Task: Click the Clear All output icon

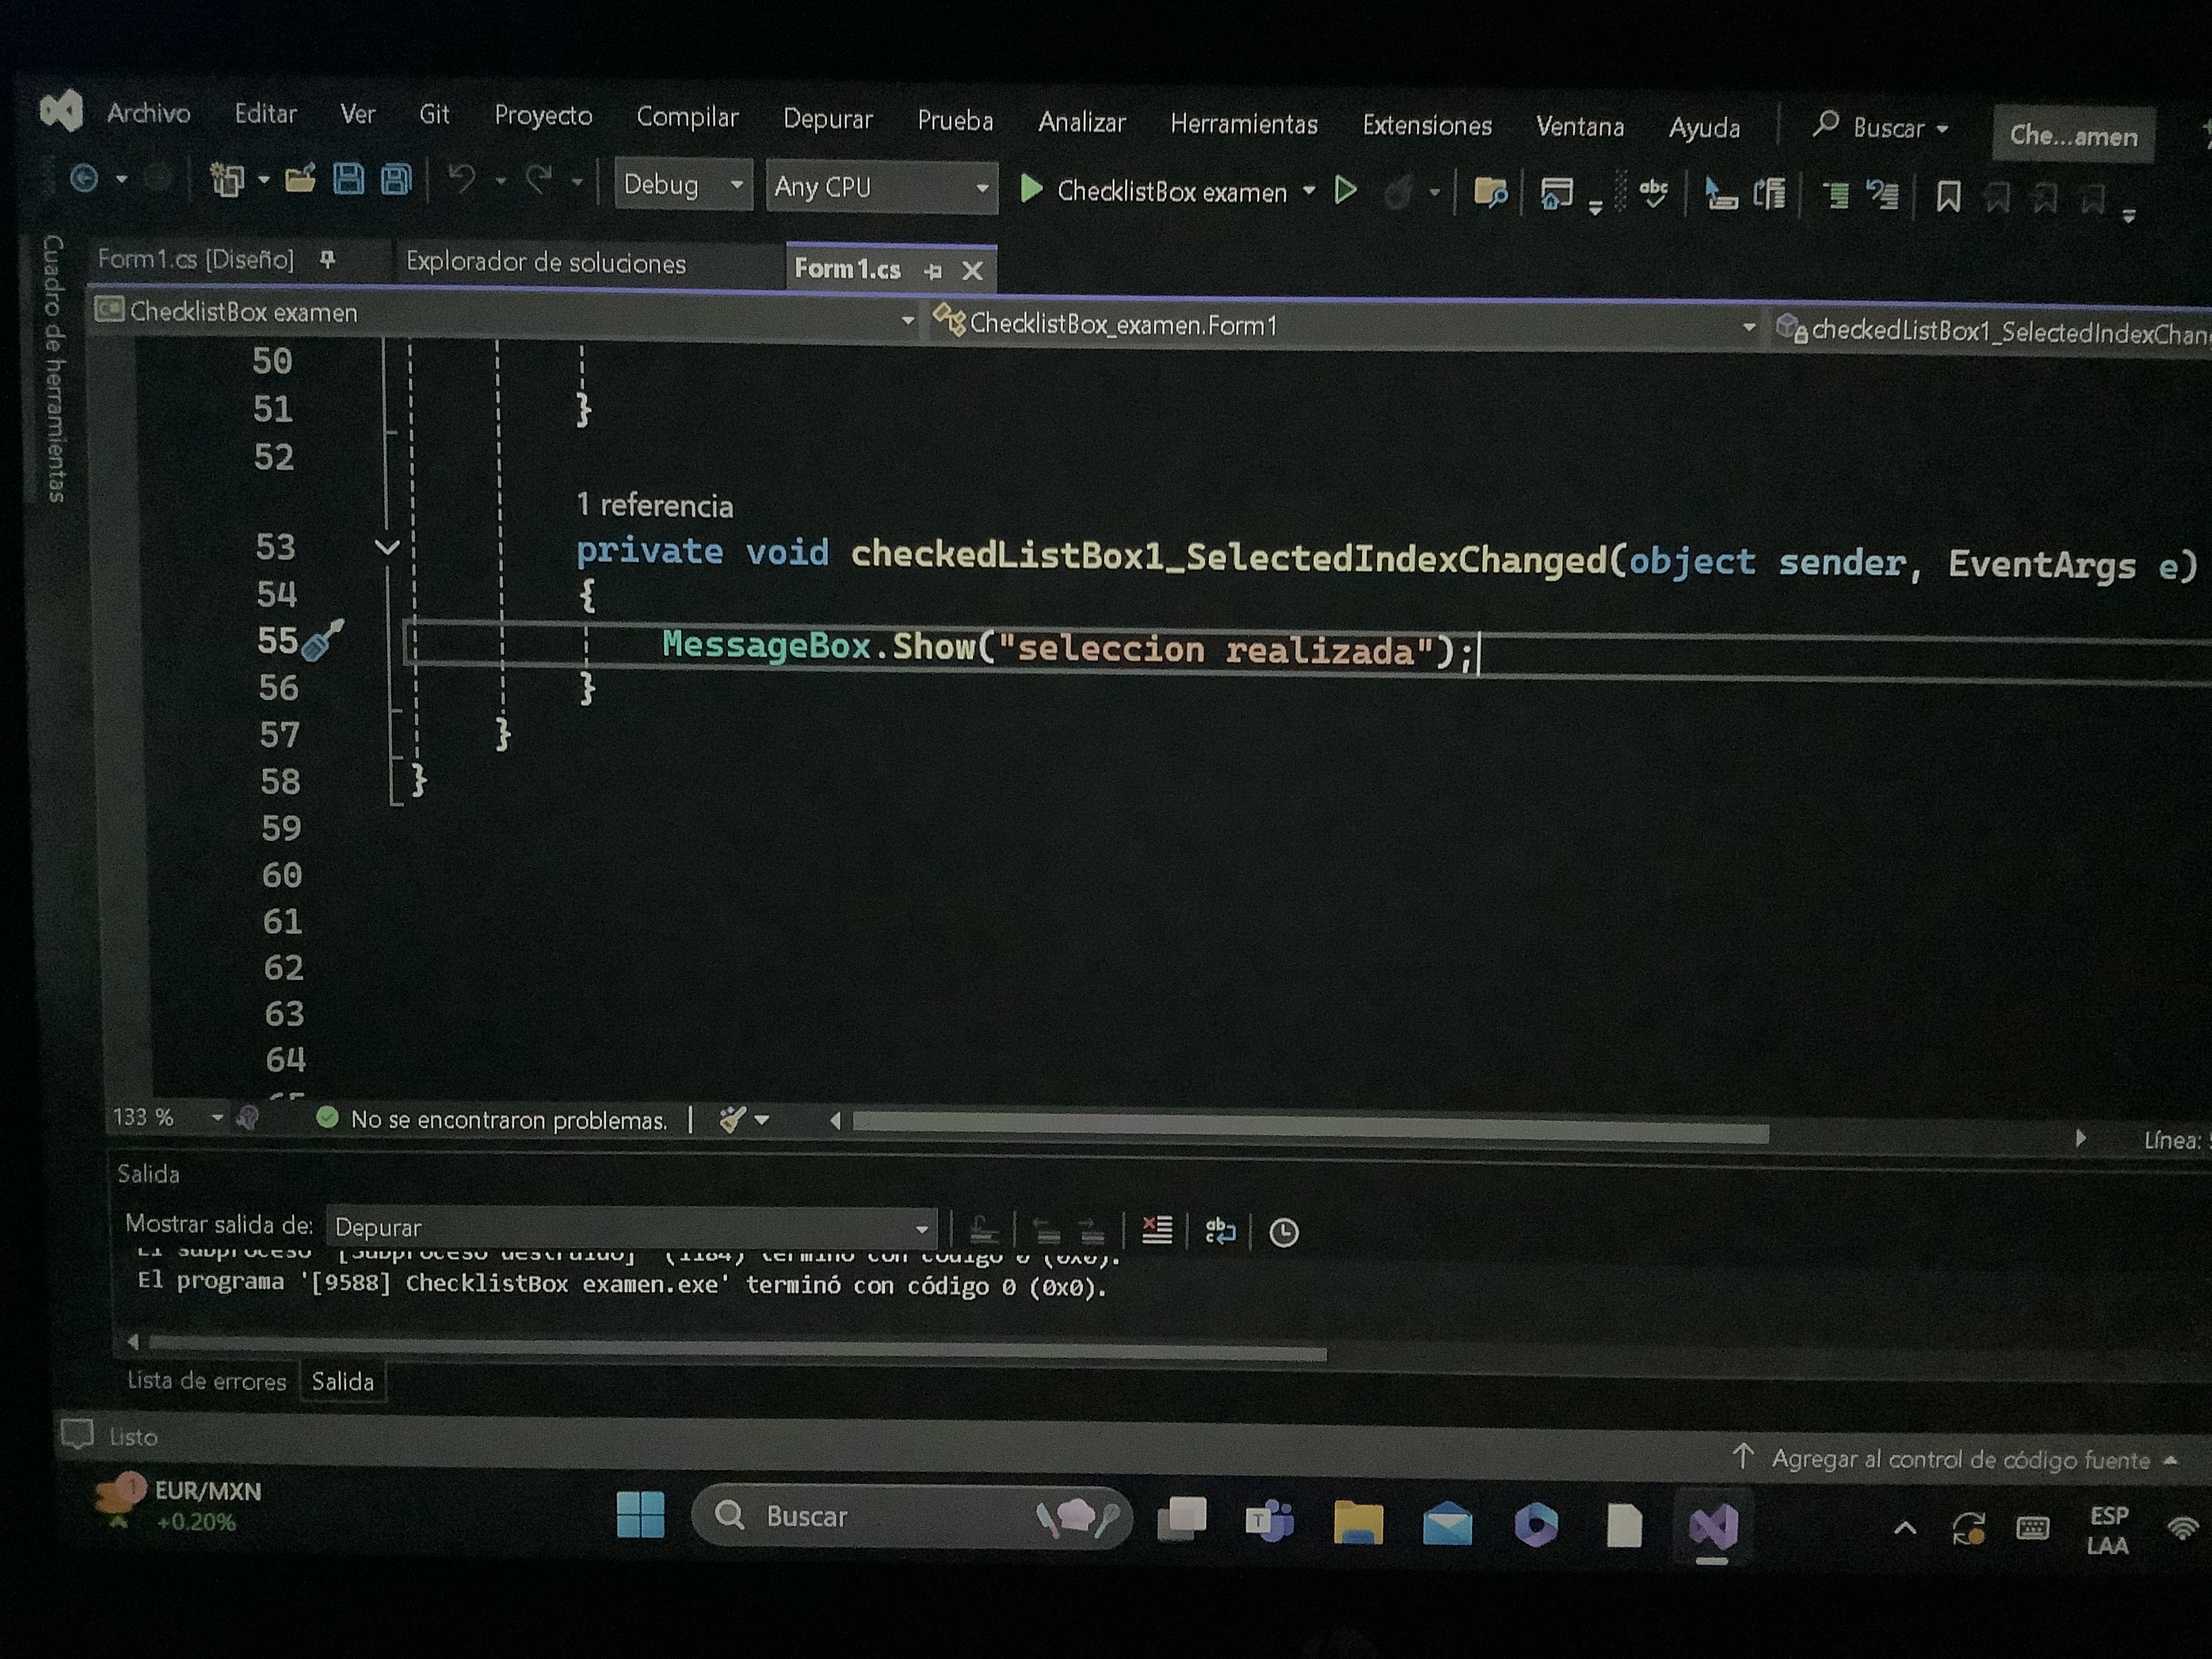Action: pos(1157,1230)
